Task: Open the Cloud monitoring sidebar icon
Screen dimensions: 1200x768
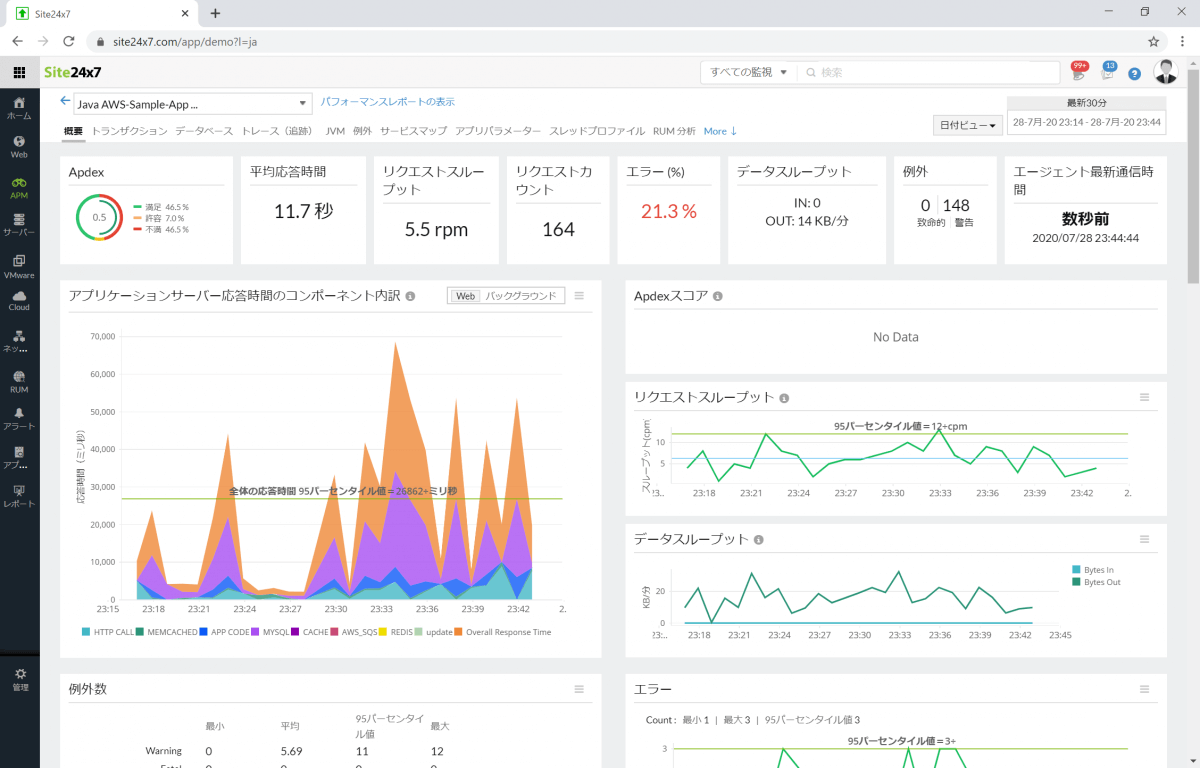Action: coord(19,300)
